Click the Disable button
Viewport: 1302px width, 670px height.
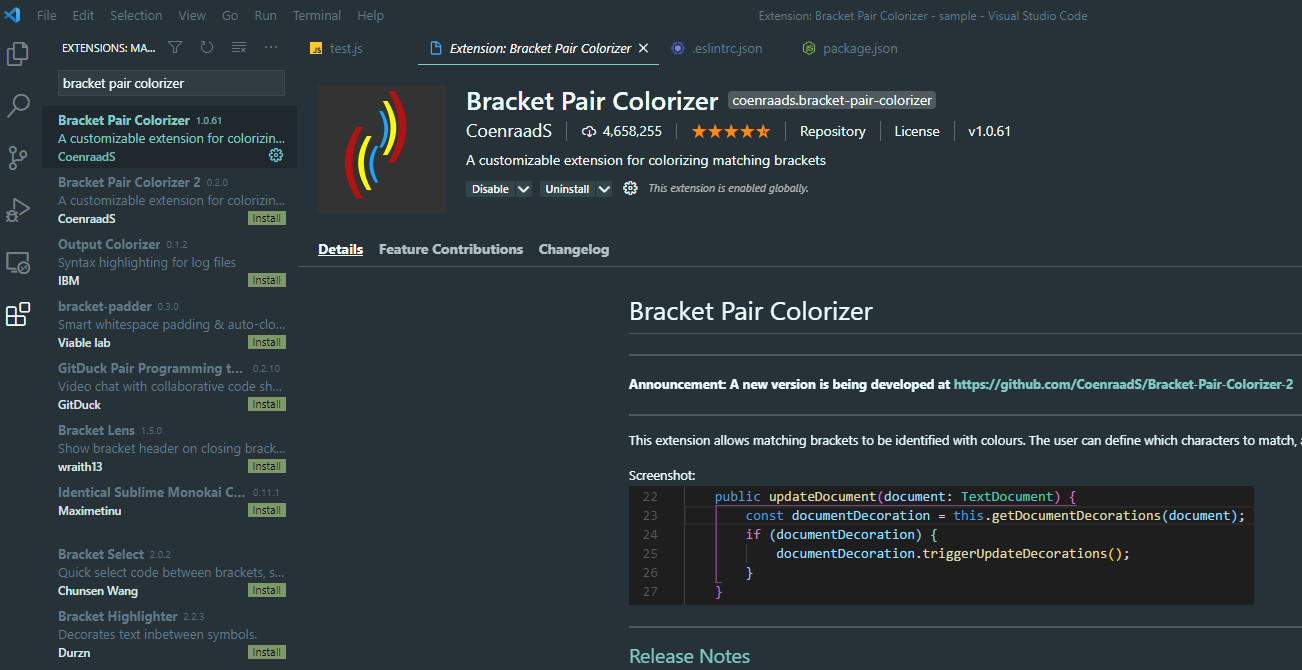click(490, 189)
